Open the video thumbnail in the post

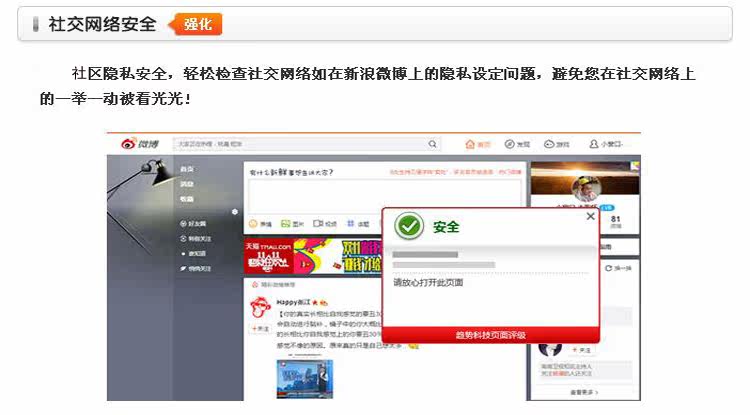coord(305,379)
